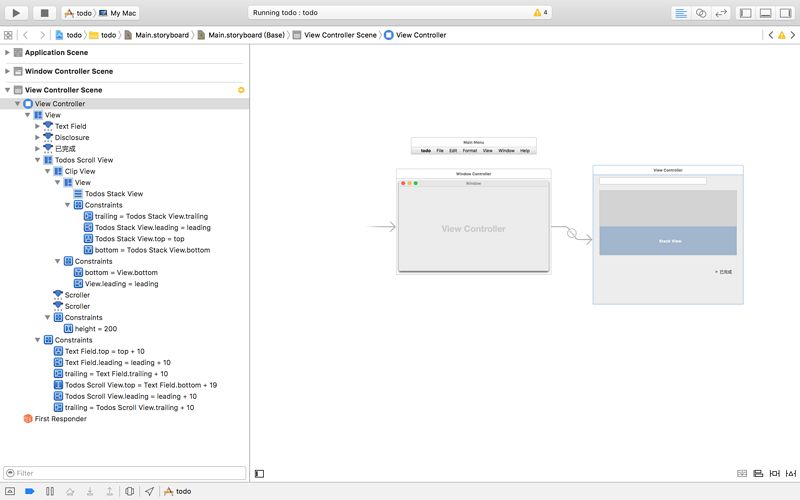Jump to the next issue

click(792, 35)
